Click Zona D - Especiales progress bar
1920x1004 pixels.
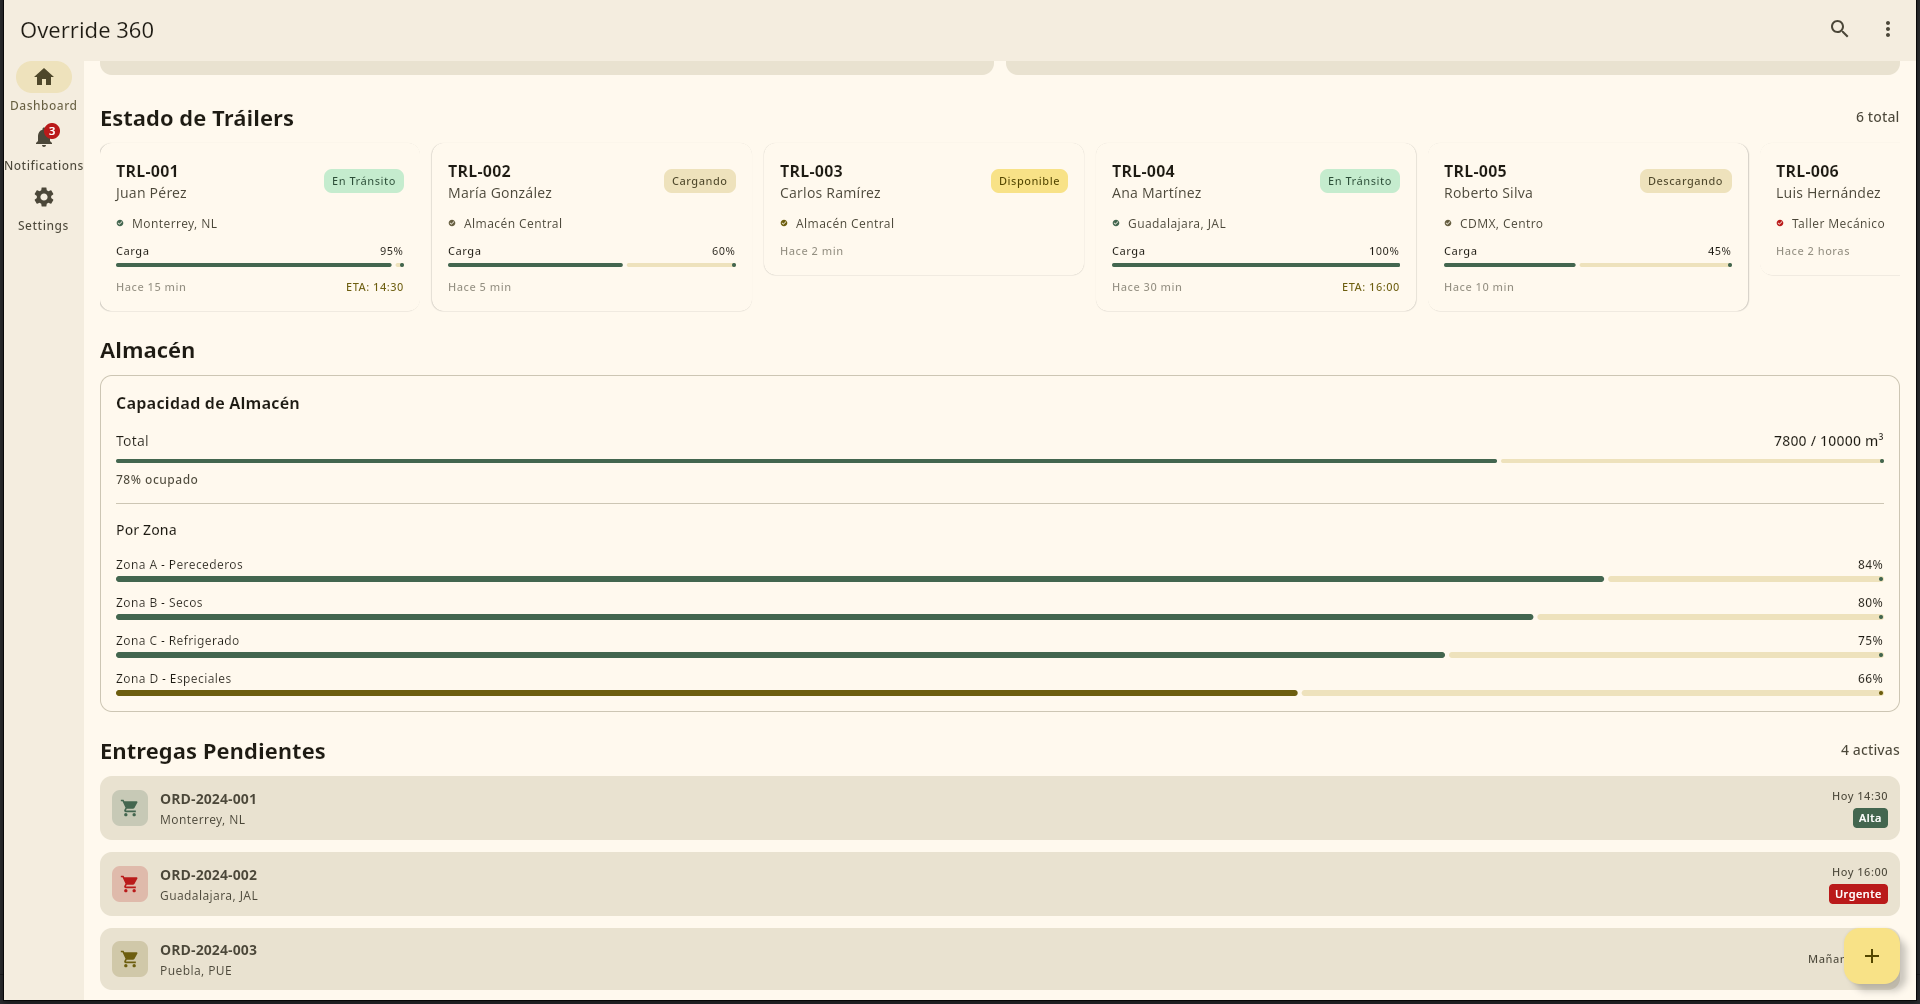999,693
